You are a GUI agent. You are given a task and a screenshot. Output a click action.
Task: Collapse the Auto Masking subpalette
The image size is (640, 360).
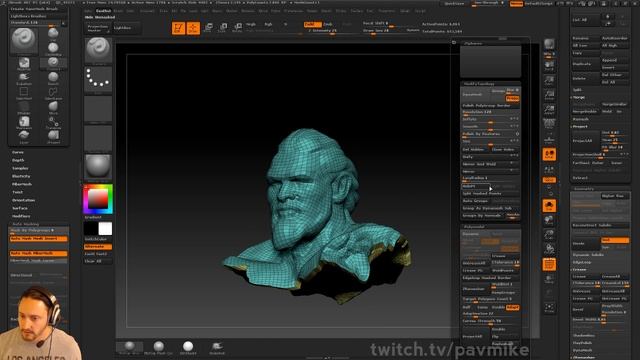tap(25, 224)
